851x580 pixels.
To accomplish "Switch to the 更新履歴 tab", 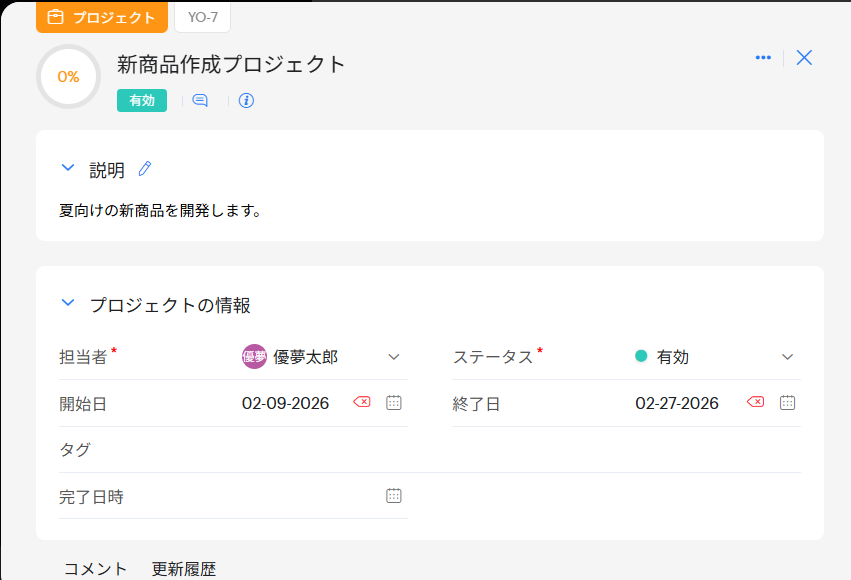I will tap(184, 569).
